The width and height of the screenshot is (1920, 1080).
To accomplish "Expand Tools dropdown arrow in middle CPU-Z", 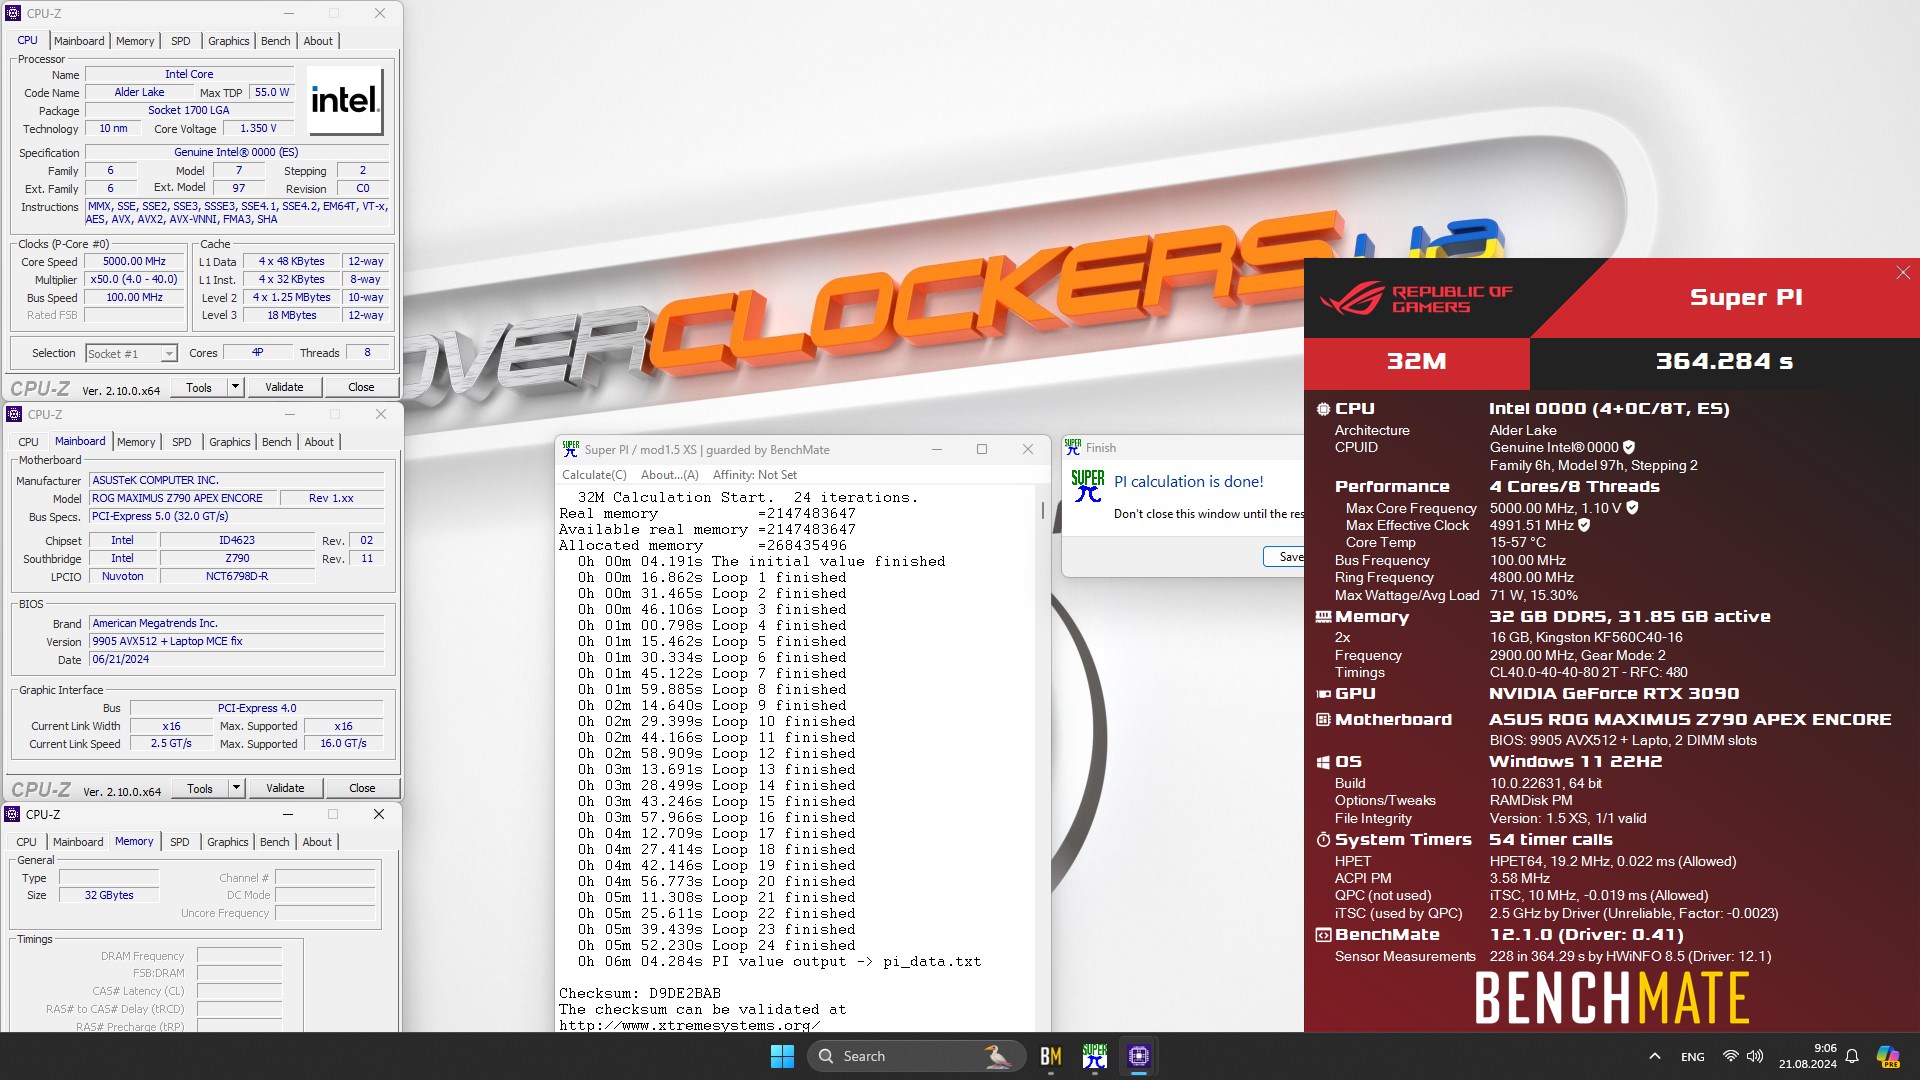I will tap(236, 788).
